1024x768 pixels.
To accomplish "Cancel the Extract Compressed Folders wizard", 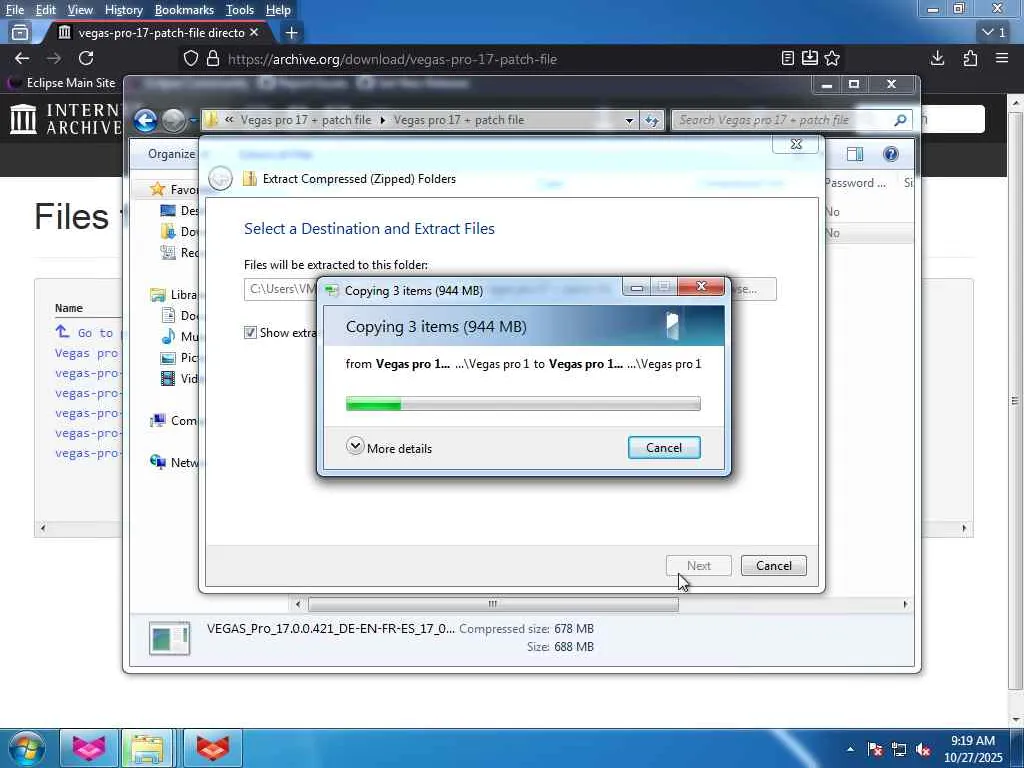I will coord(773,566).
